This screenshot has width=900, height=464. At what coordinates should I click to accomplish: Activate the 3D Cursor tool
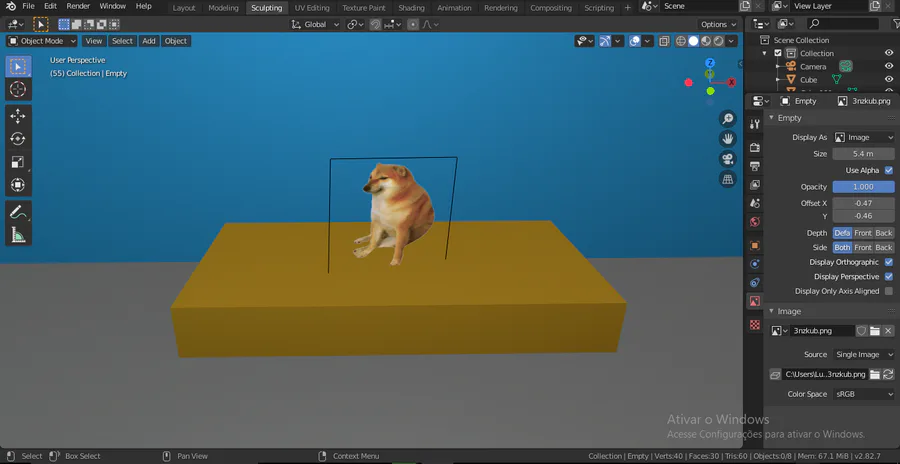coord(18,89)
